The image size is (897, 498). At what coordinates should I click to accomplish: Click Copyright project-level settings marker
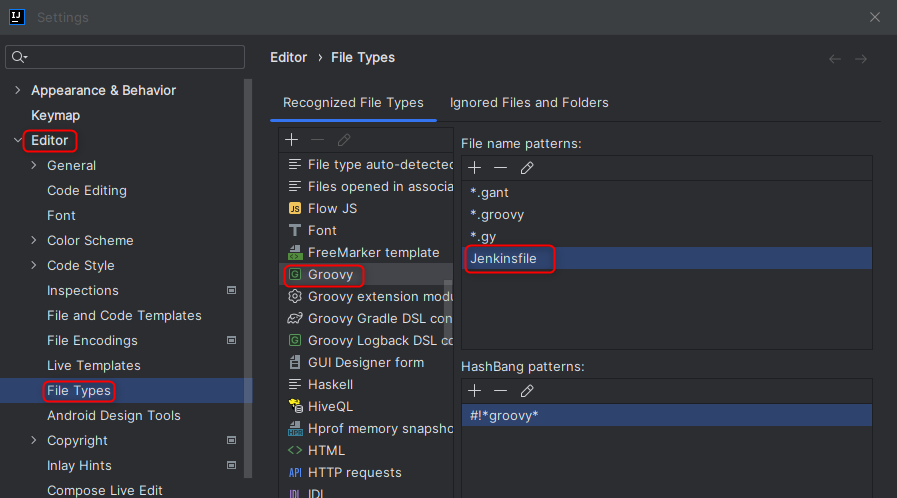point(232,440)
